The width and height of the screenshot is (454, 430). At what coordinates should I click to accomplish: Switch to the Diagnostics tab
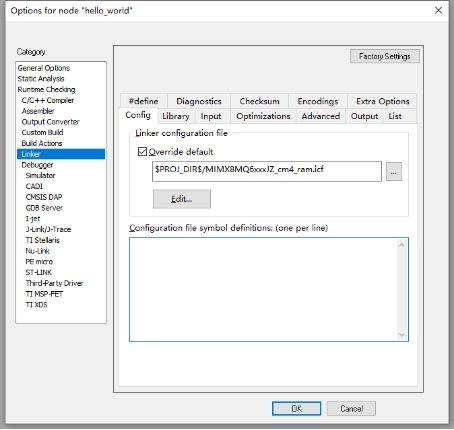click(x=199, y=101)
